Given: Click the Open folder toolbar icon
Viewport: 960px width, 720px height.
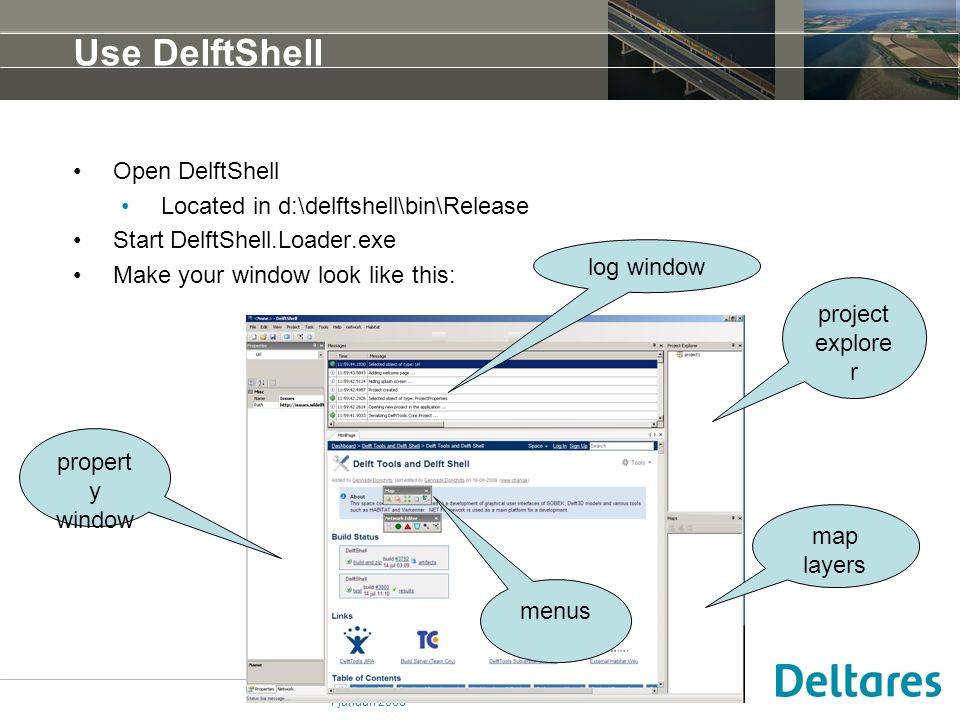Looking at the screenshot, I should [x=263, y=337].
